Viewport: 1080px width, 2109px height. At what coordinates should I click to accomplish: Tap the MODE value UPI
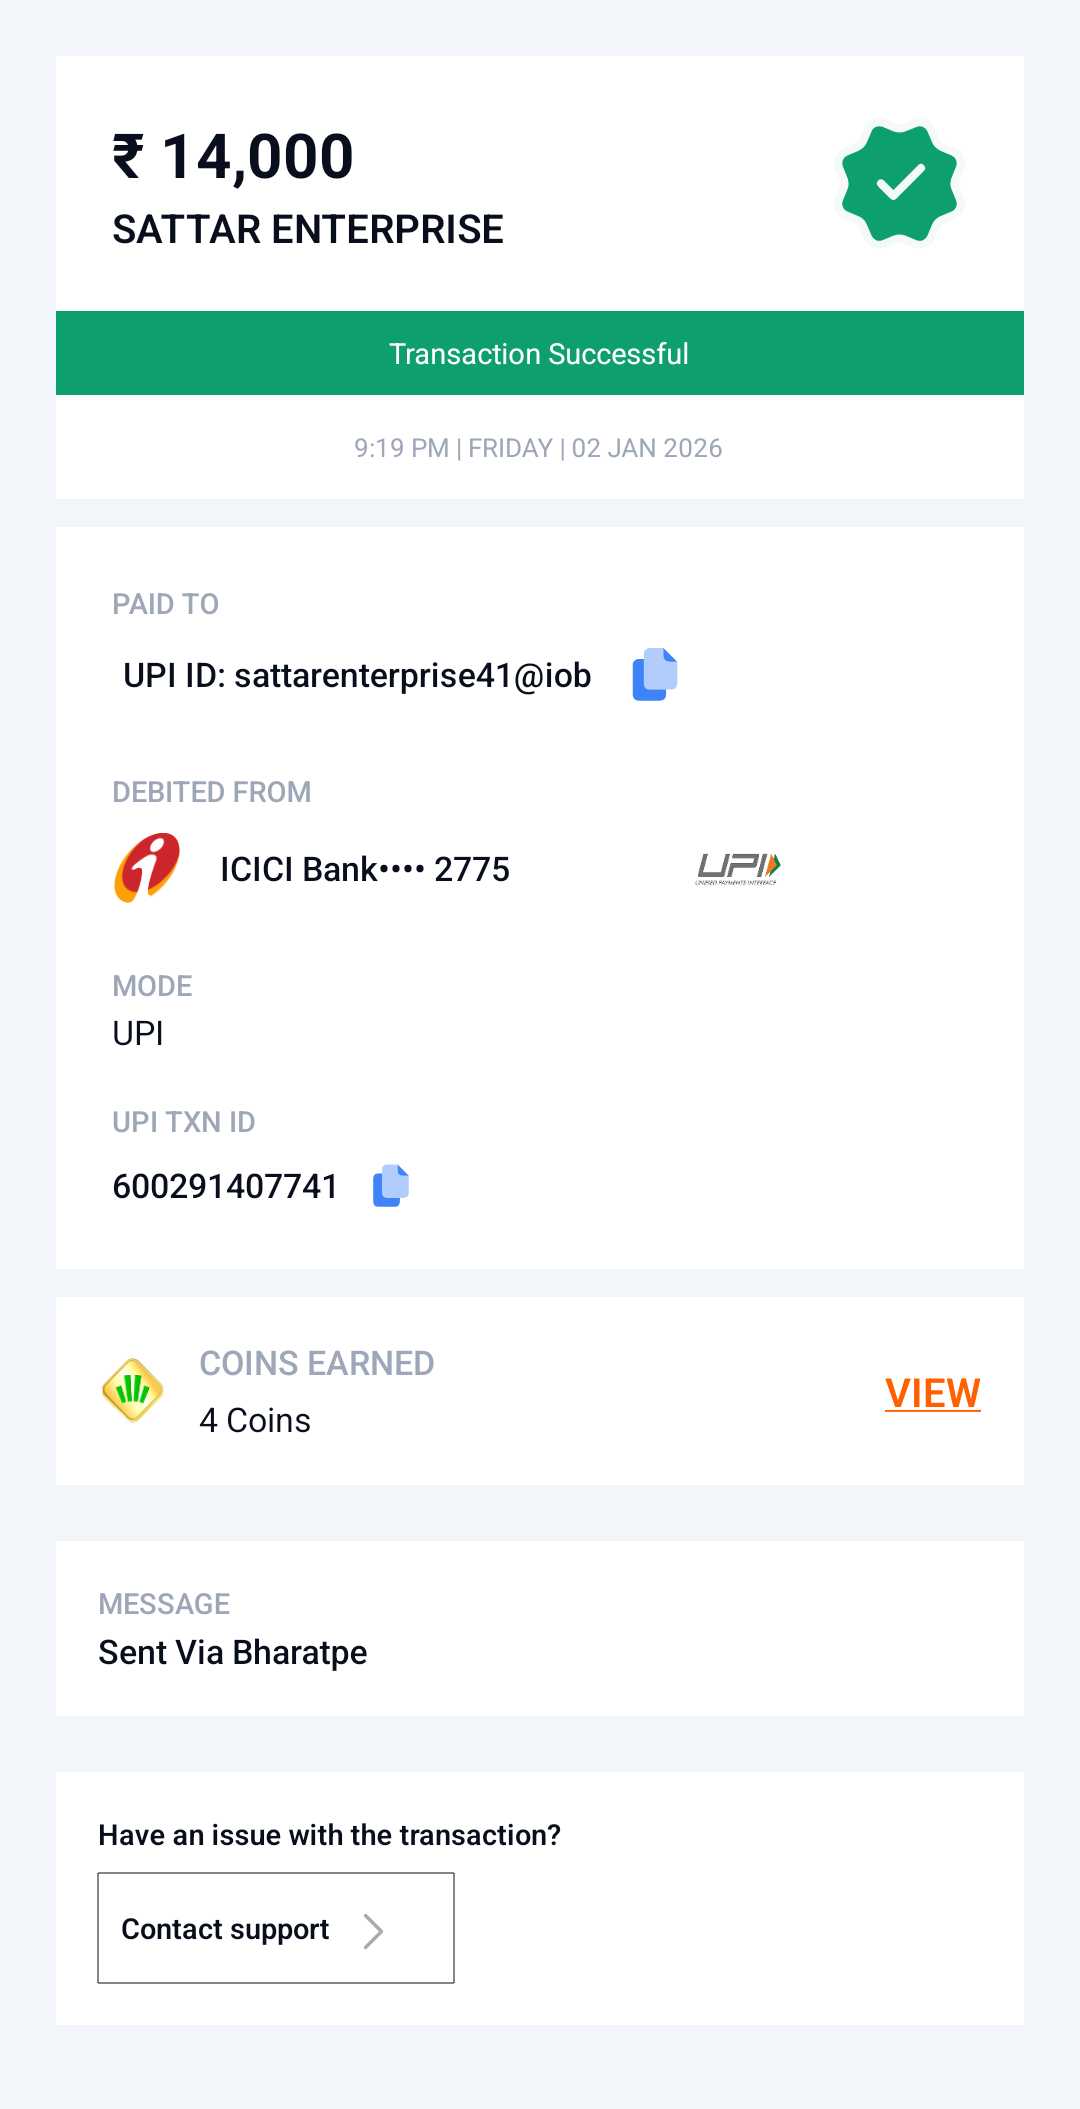coord(138,1034)
